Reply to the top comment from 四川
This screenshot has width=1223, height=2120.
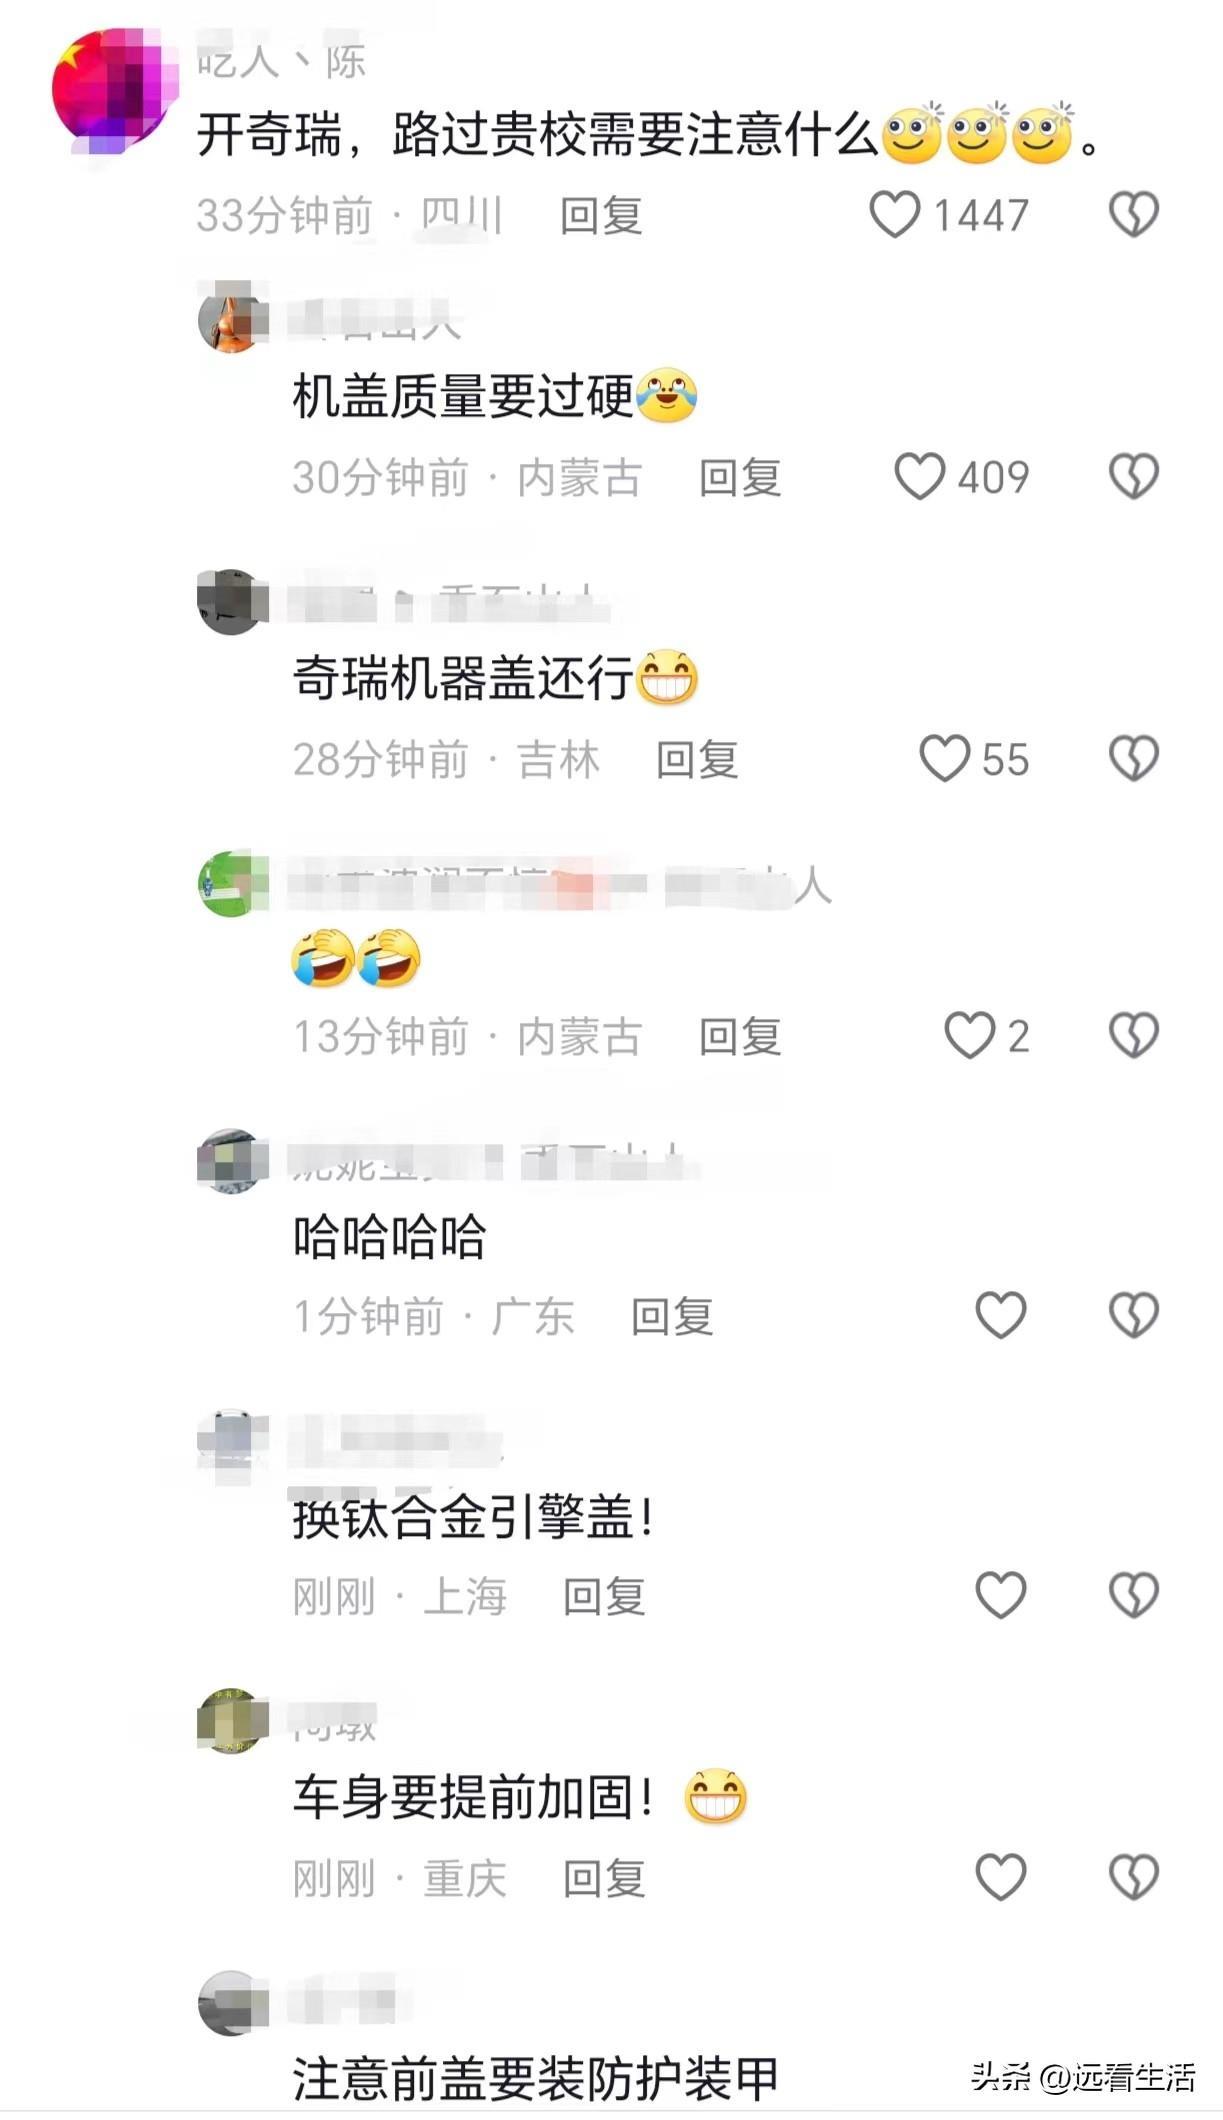pos(601,216)
